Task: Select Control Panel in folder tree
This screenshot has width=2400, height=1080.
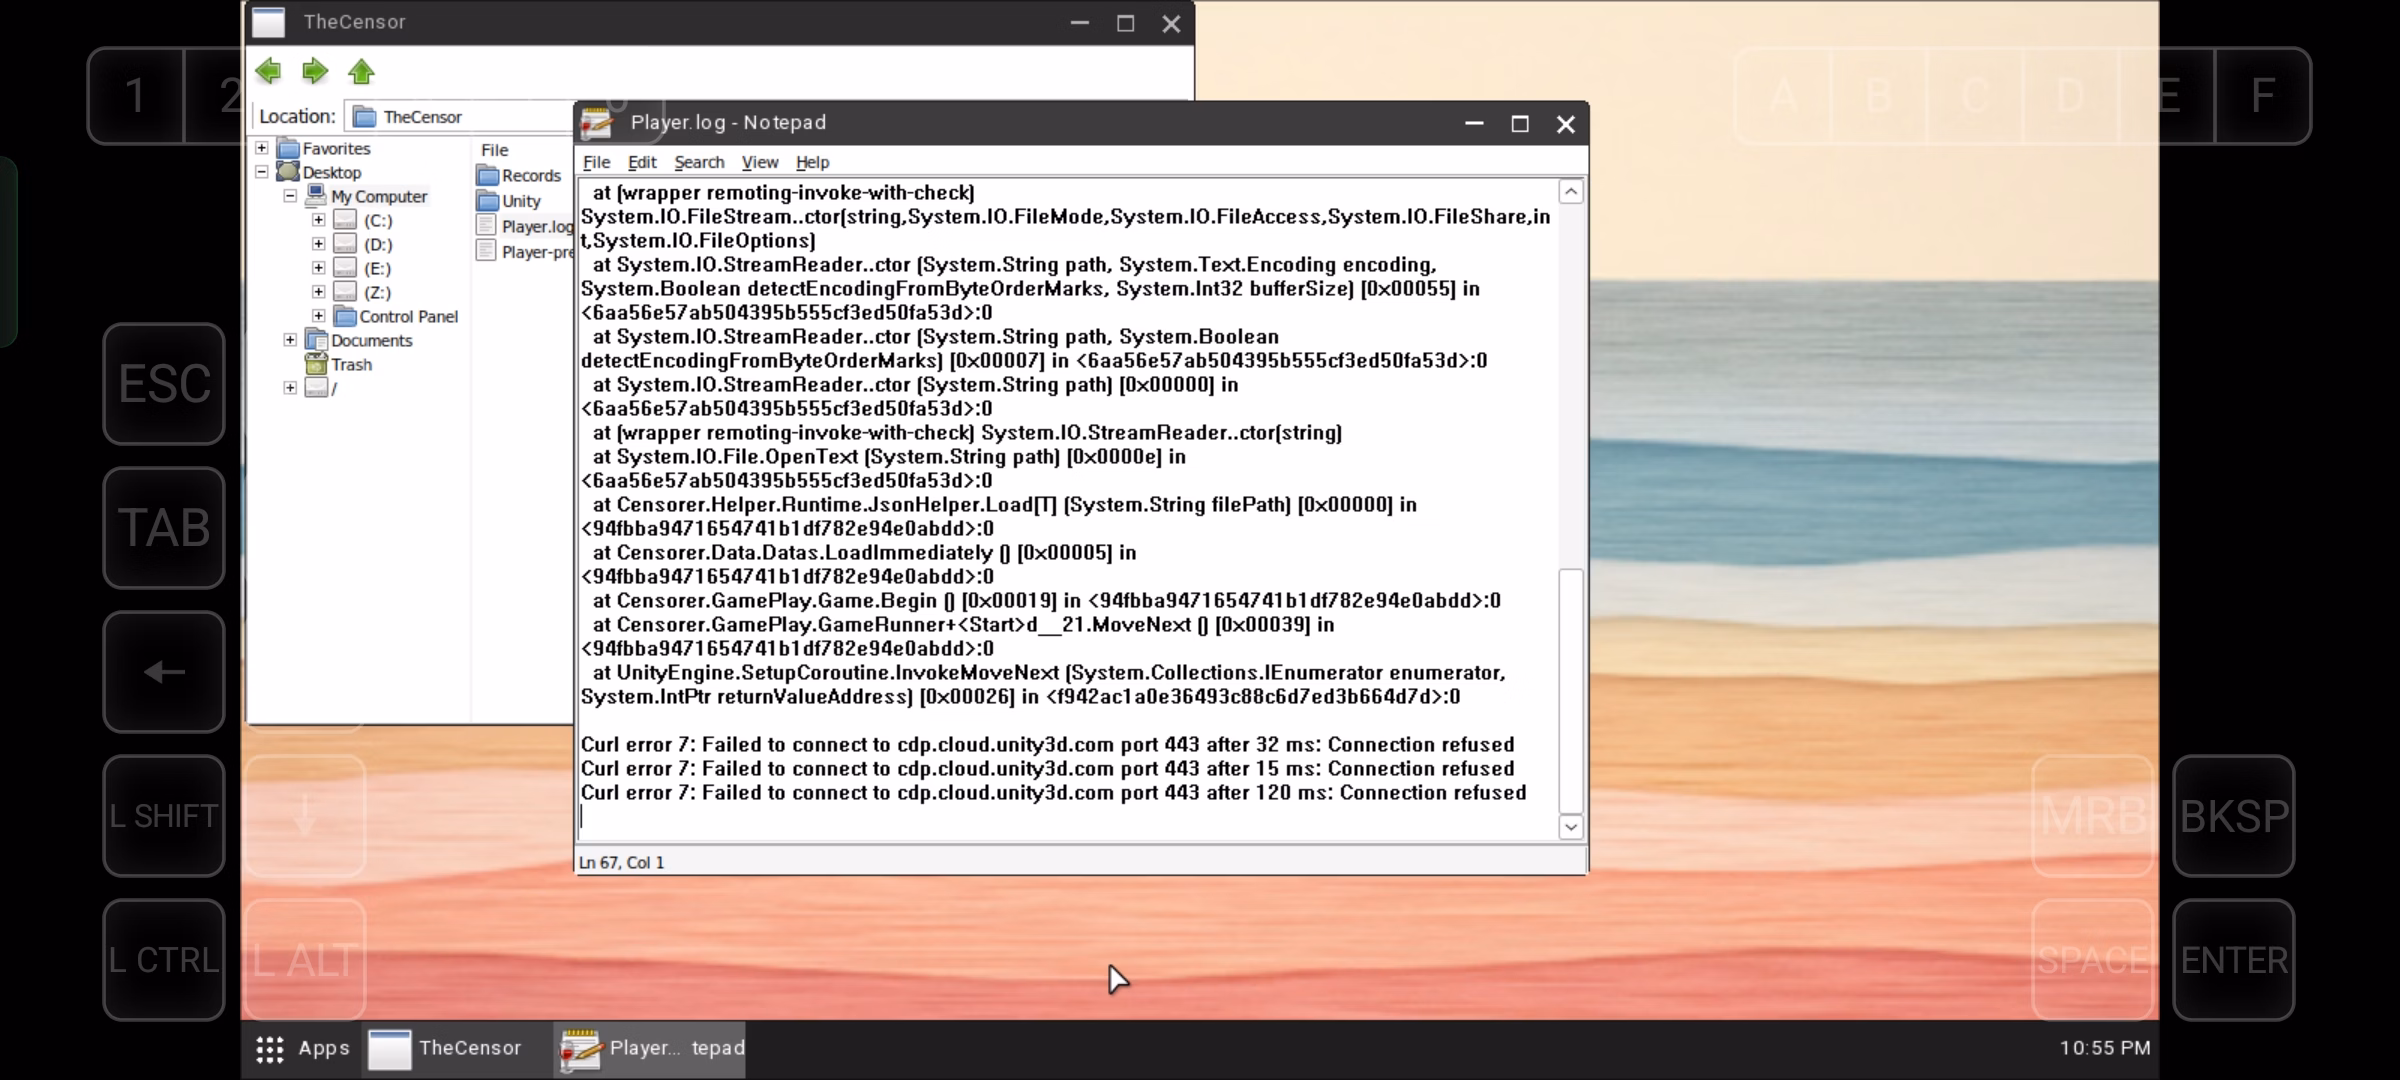Action: pos(407,316)
